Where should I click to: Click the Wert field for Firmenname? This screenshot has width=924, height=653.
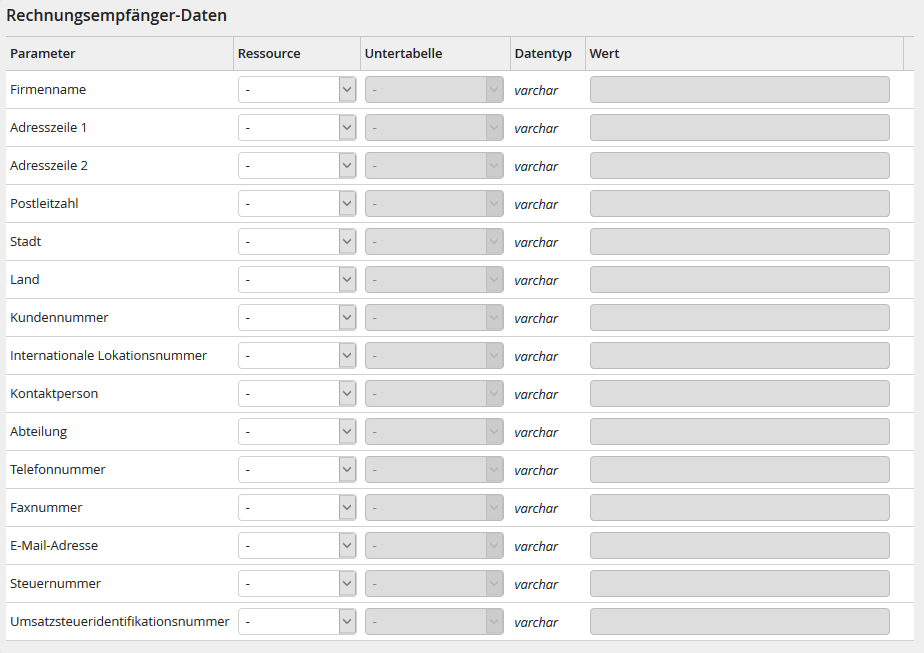pos(739,90)
